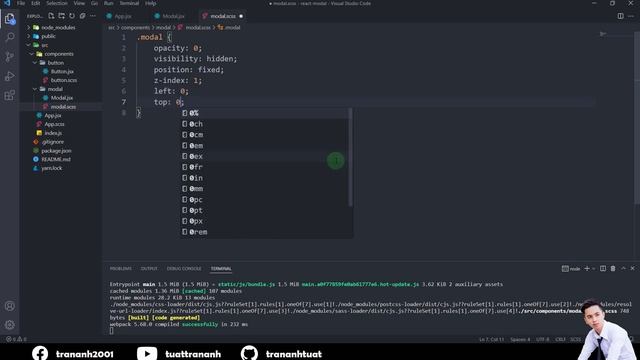Open Button.jsx in file tree
640x360 pixels.
(62, 71)
